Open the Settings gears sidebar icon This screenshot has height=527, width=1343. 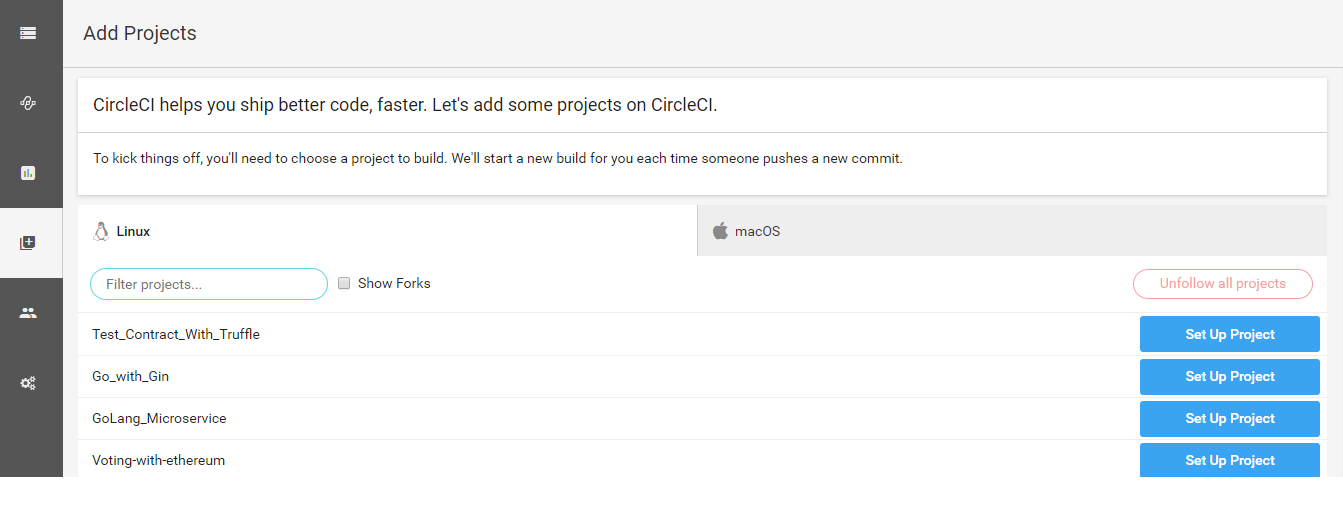point(28,383)
